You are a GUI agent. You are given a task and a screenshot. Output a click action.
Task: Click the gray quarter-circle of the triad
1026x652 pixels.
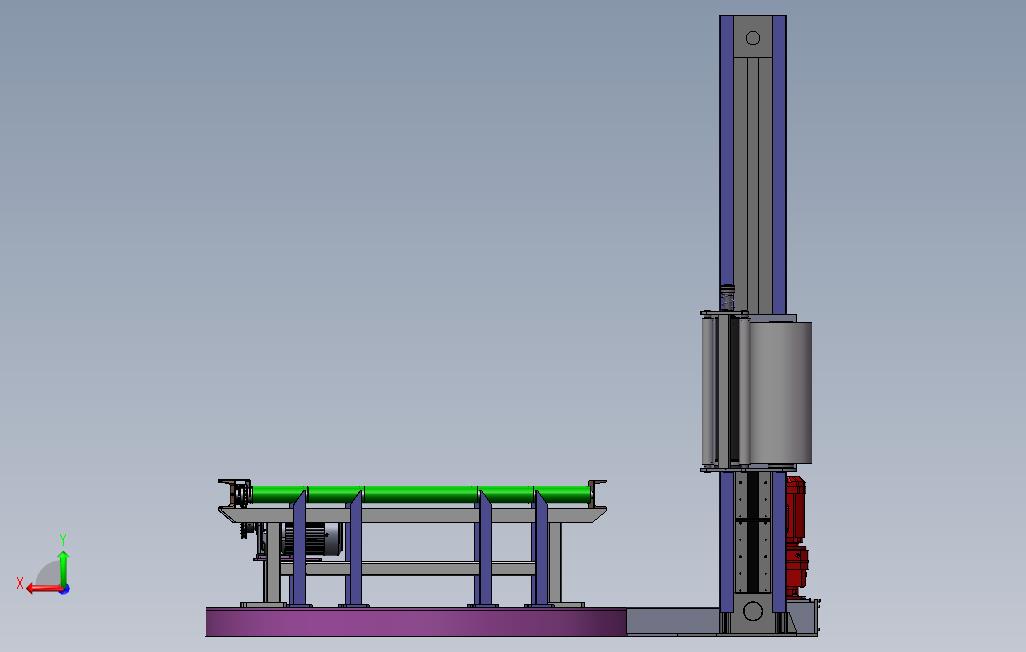click(x=46, y=572)
